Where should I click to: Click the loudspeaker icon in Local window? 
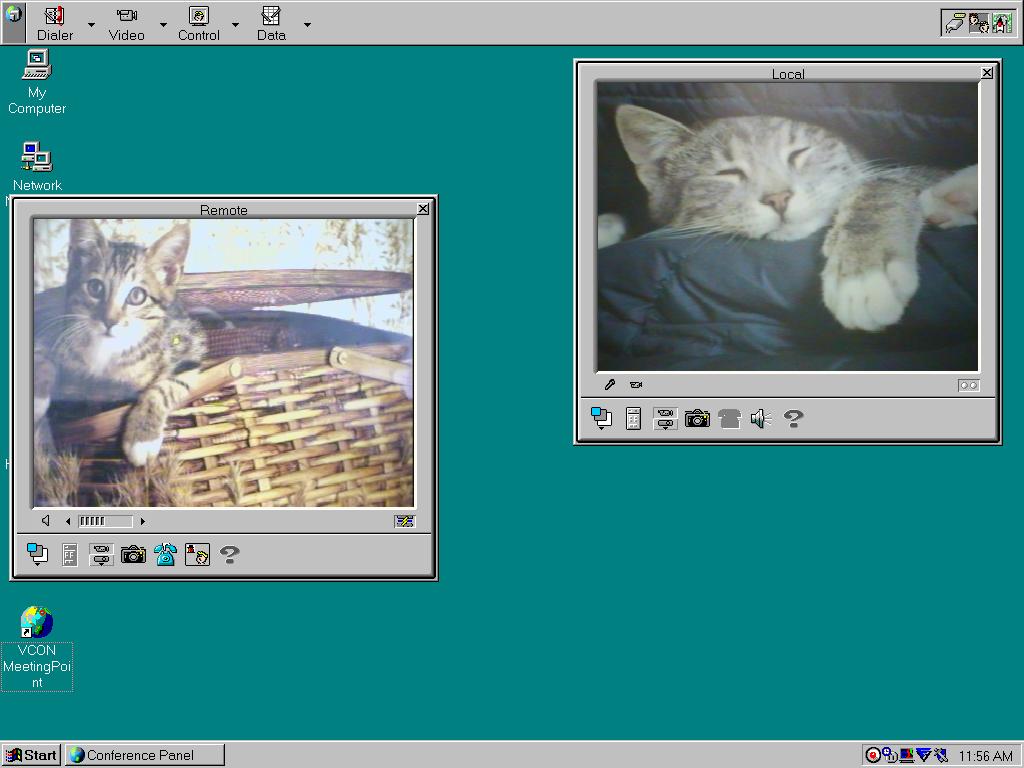click(x=761, y=419)
